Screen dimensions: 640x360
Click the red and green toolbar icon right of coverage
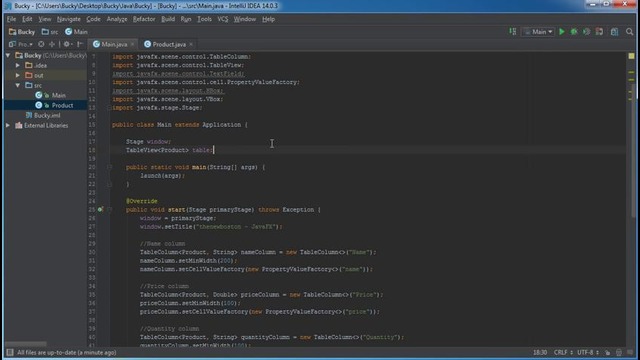(x=599, y=31)
